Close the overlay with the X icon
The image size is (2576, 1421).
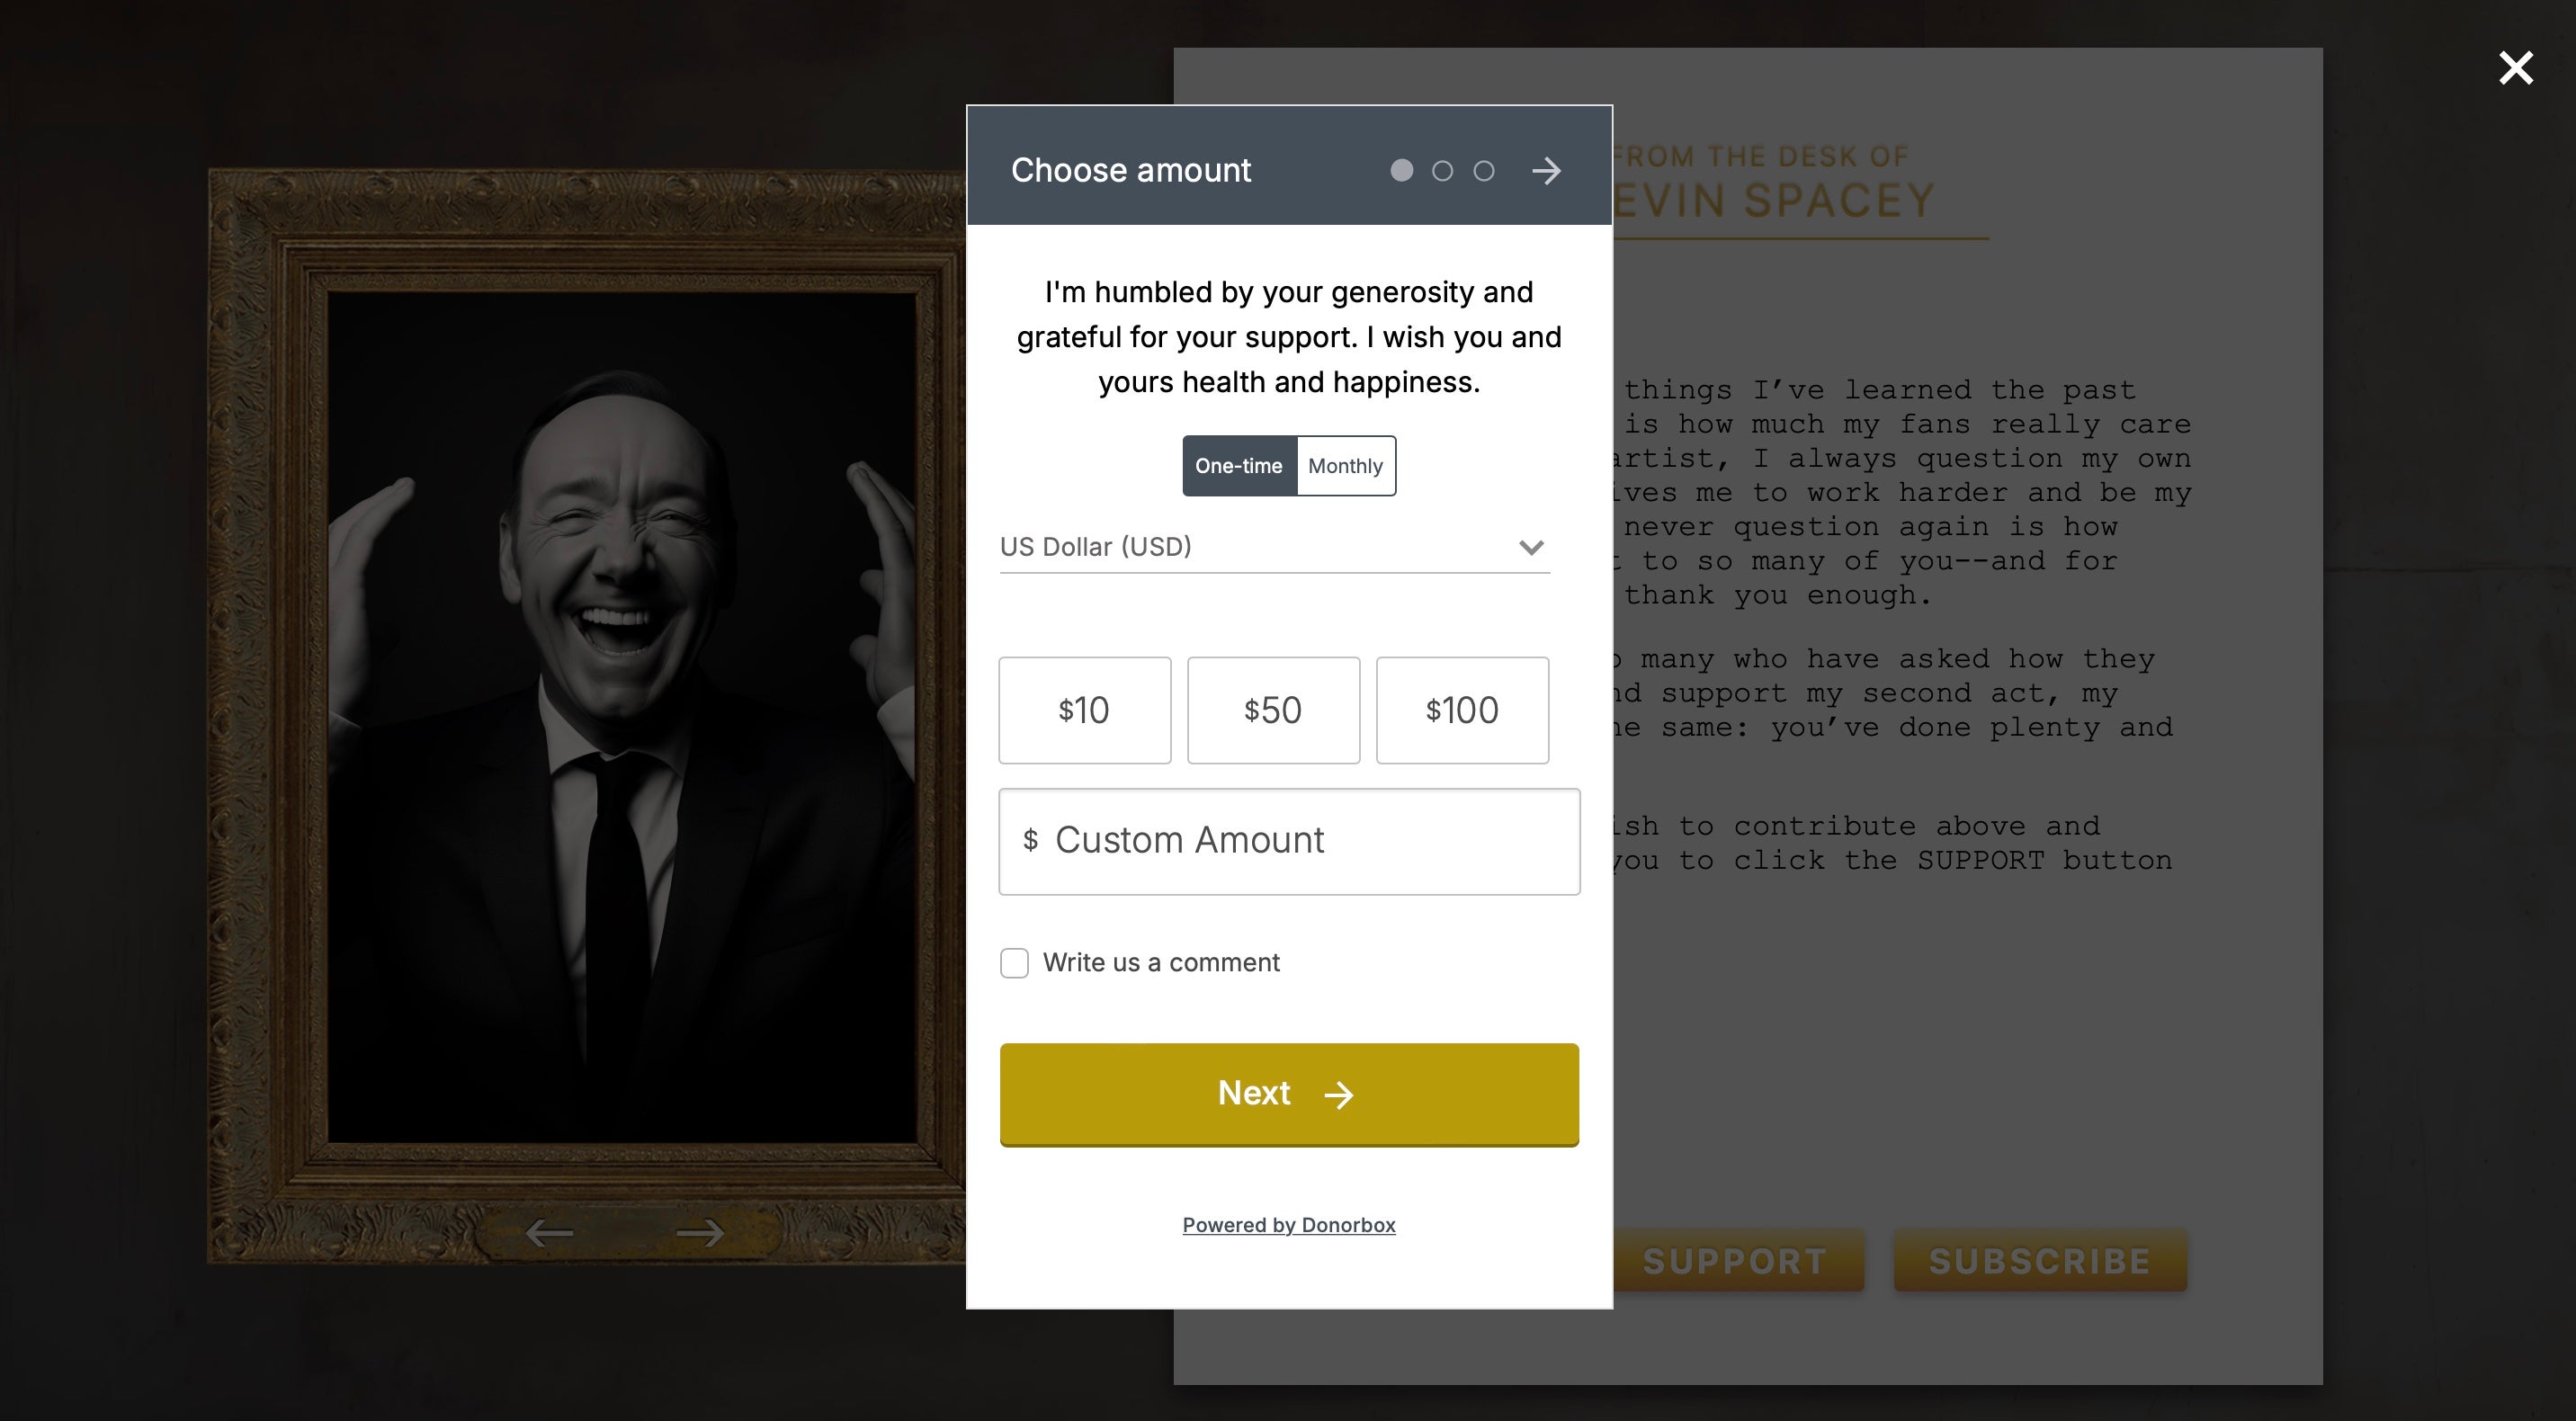[x=2516, y=68]
